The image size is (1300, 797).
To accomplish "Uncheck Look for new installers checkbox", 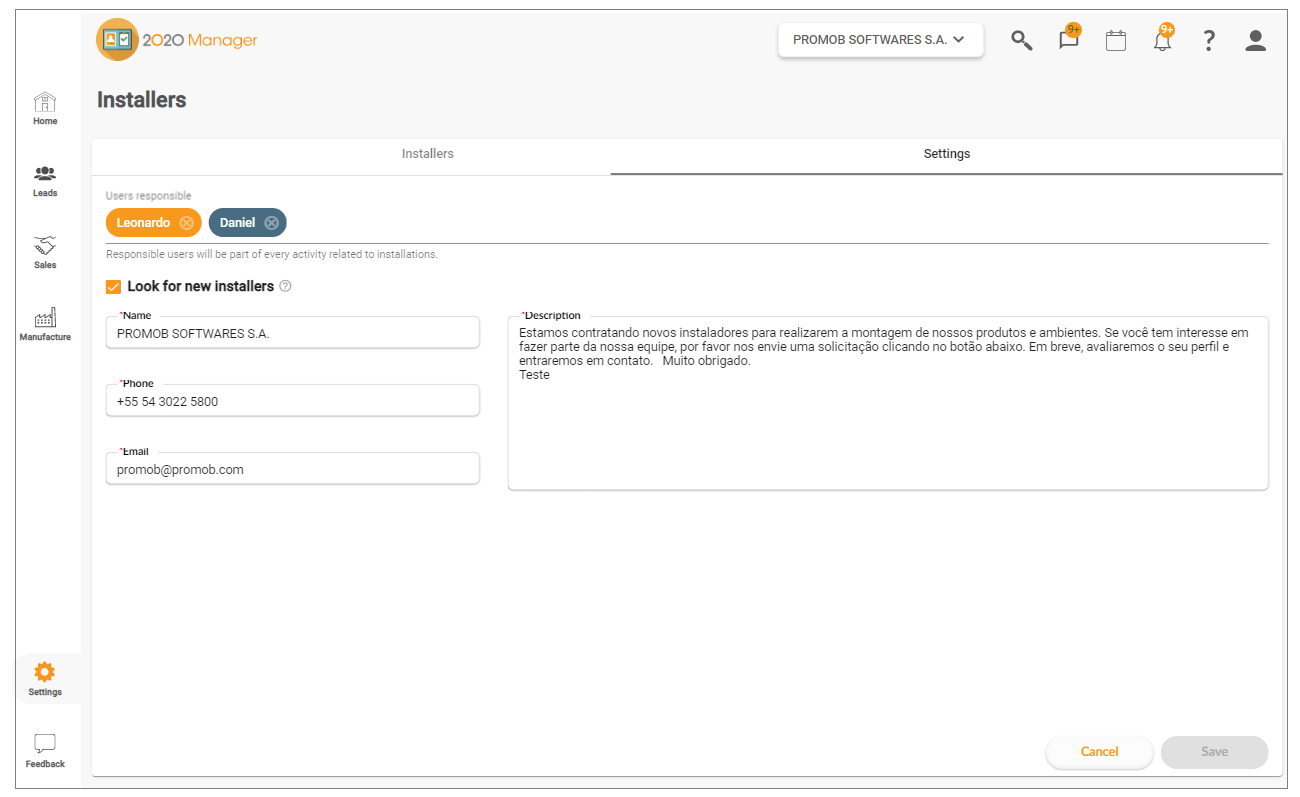I will tap(113, 287).
